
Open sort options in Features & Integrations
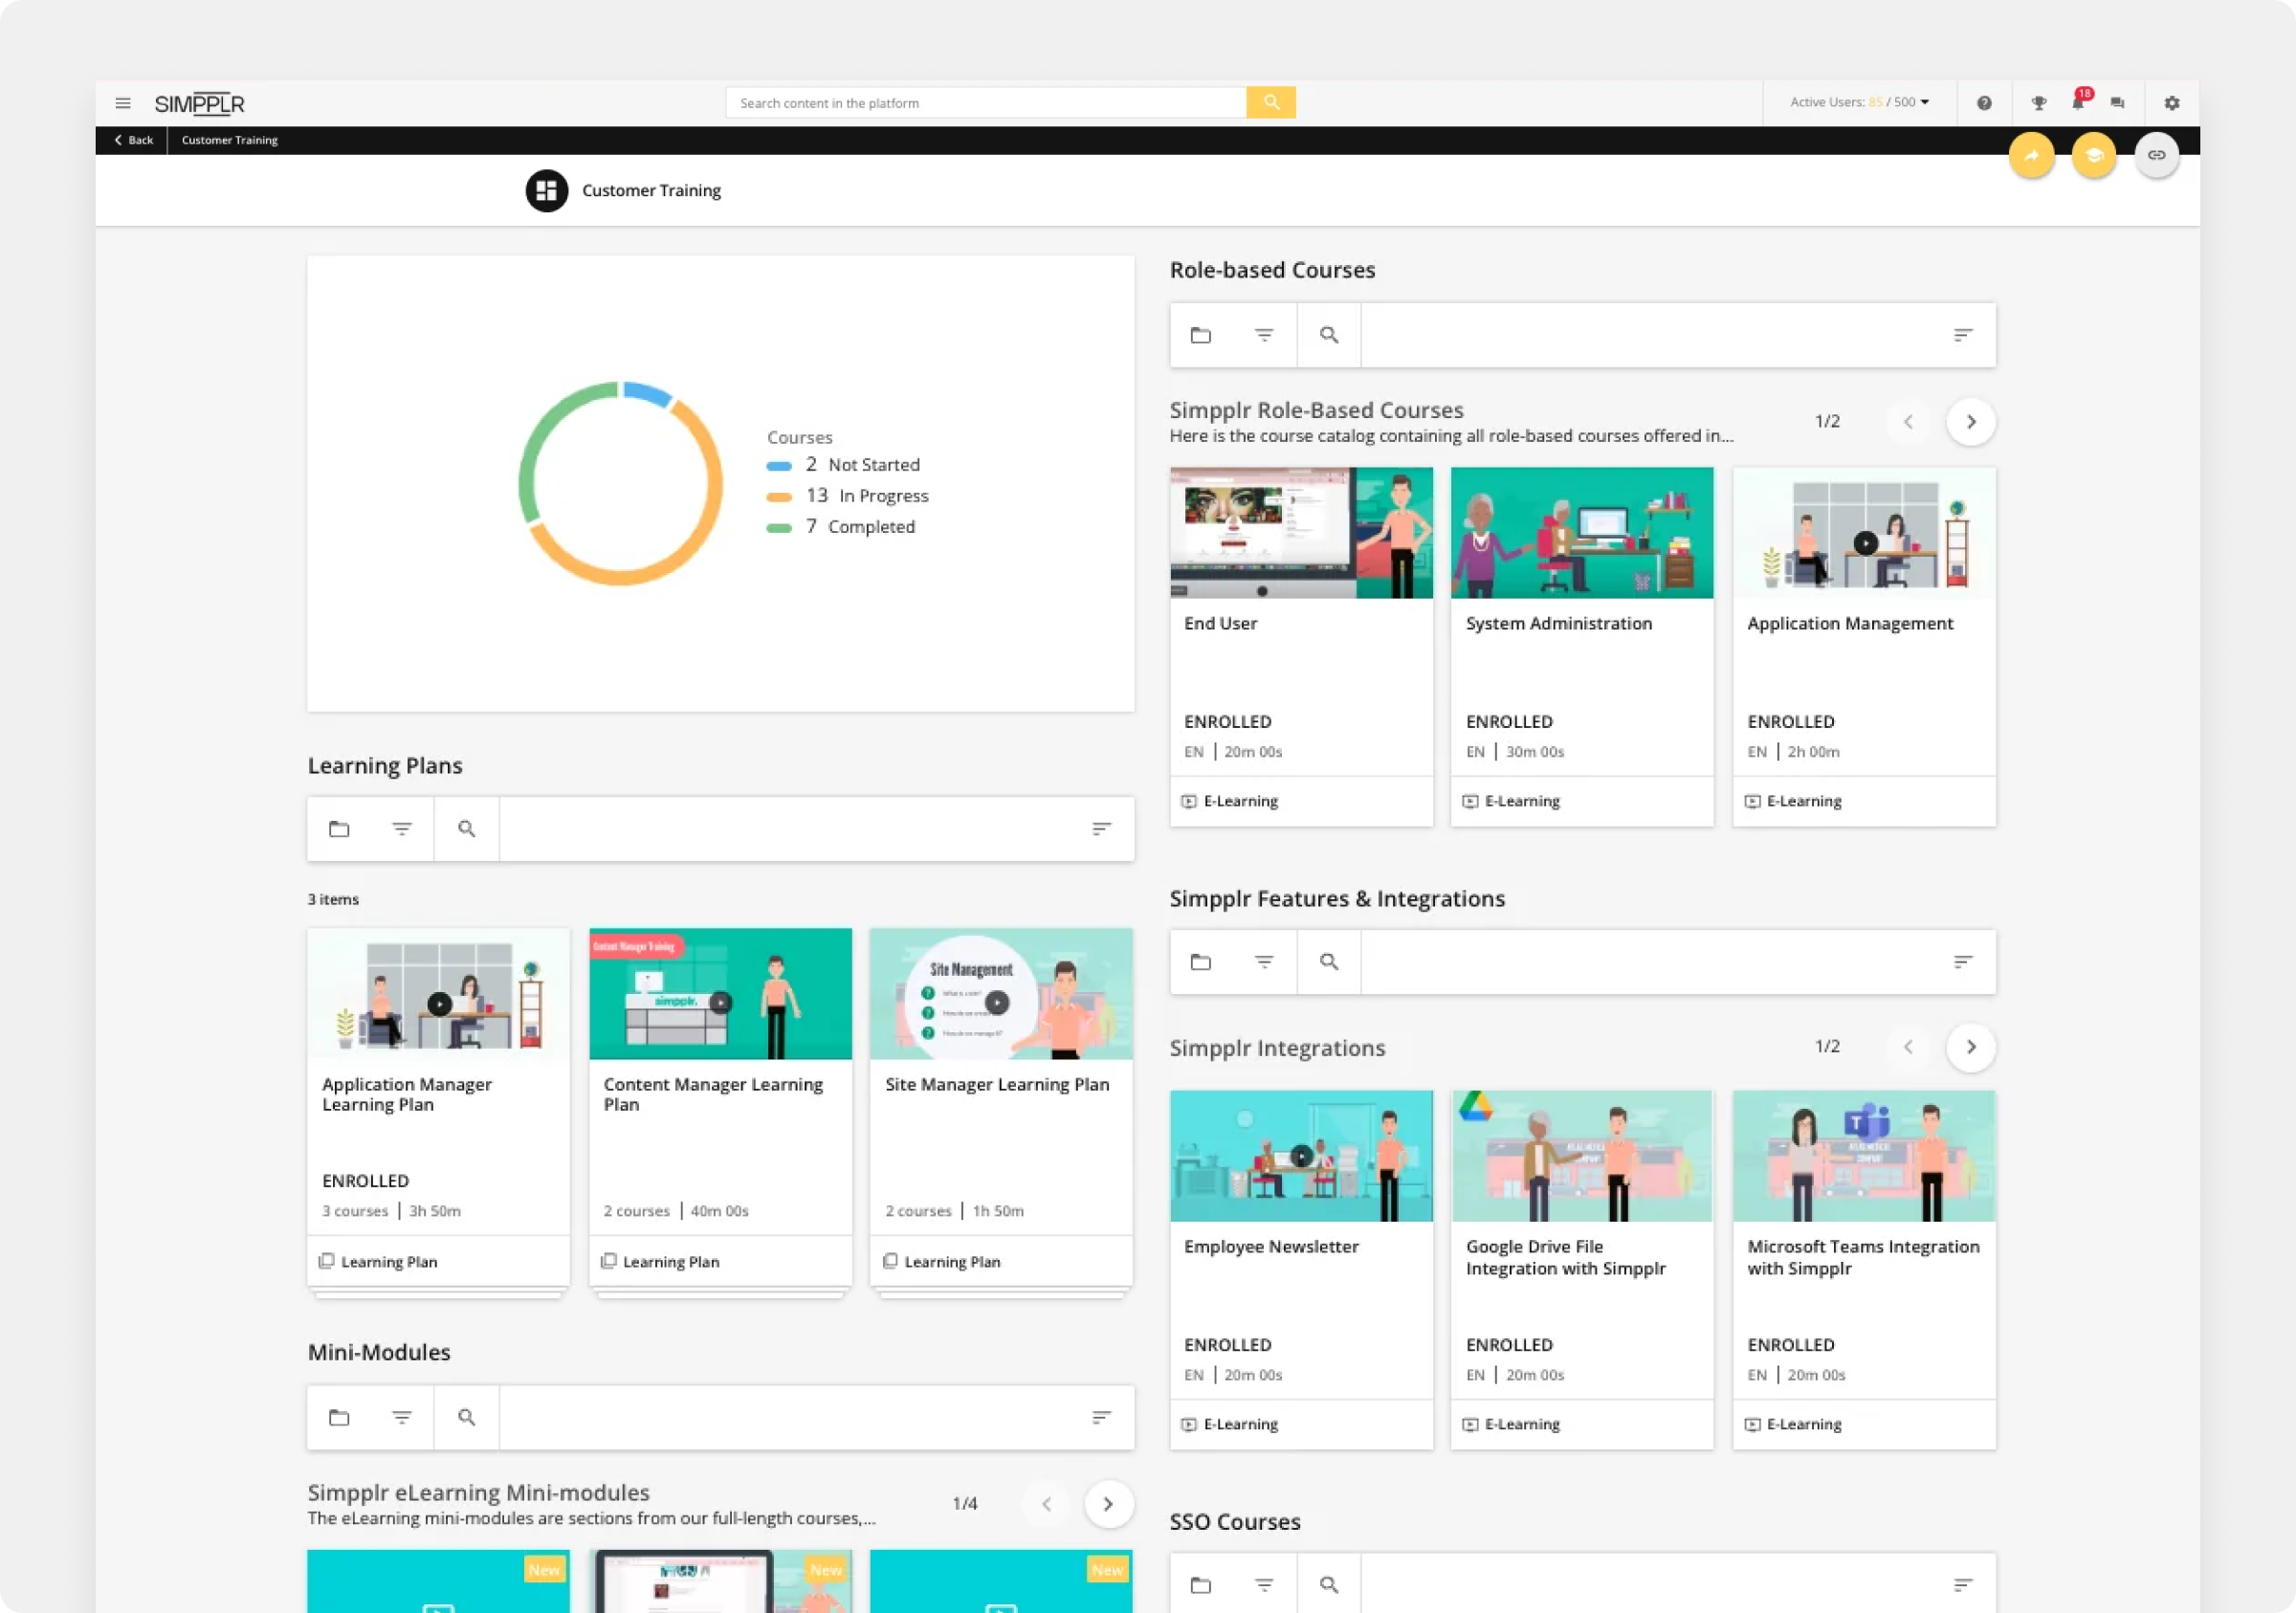1963,962
